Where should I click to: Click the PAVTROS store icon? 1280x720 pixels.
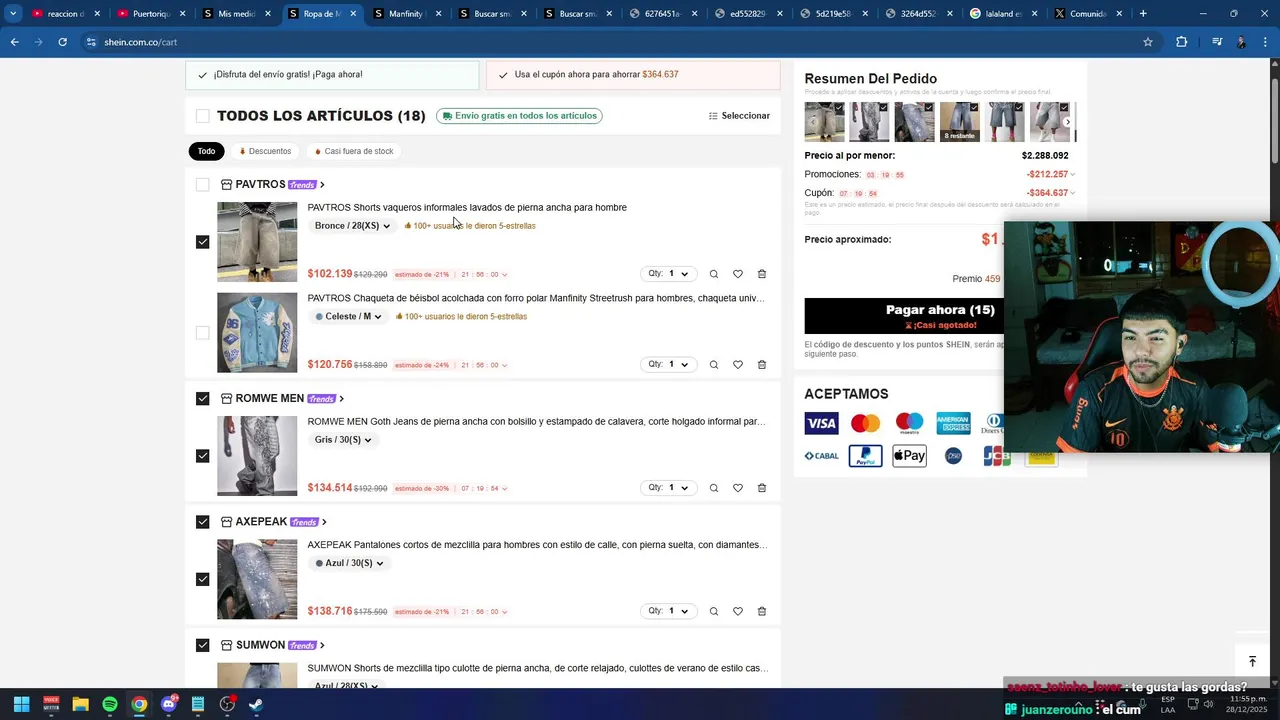coord(227,185)
